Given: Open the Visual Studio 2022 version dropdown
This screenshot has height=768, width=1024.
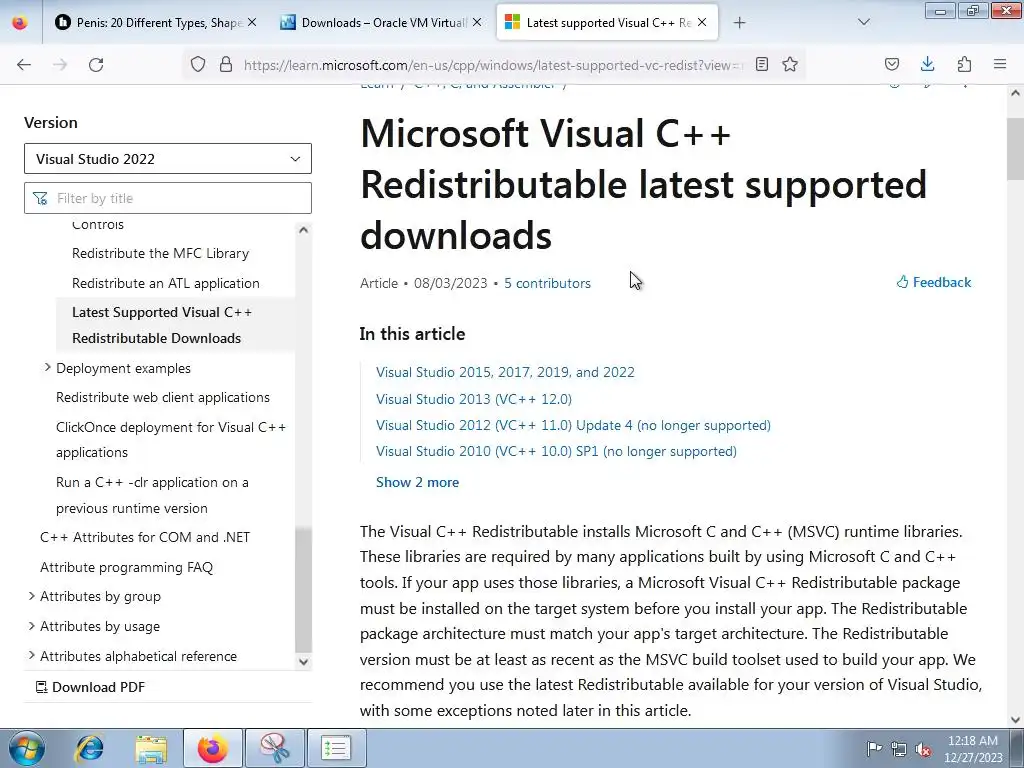Looking at the screenshot, I should coord(168,159).
